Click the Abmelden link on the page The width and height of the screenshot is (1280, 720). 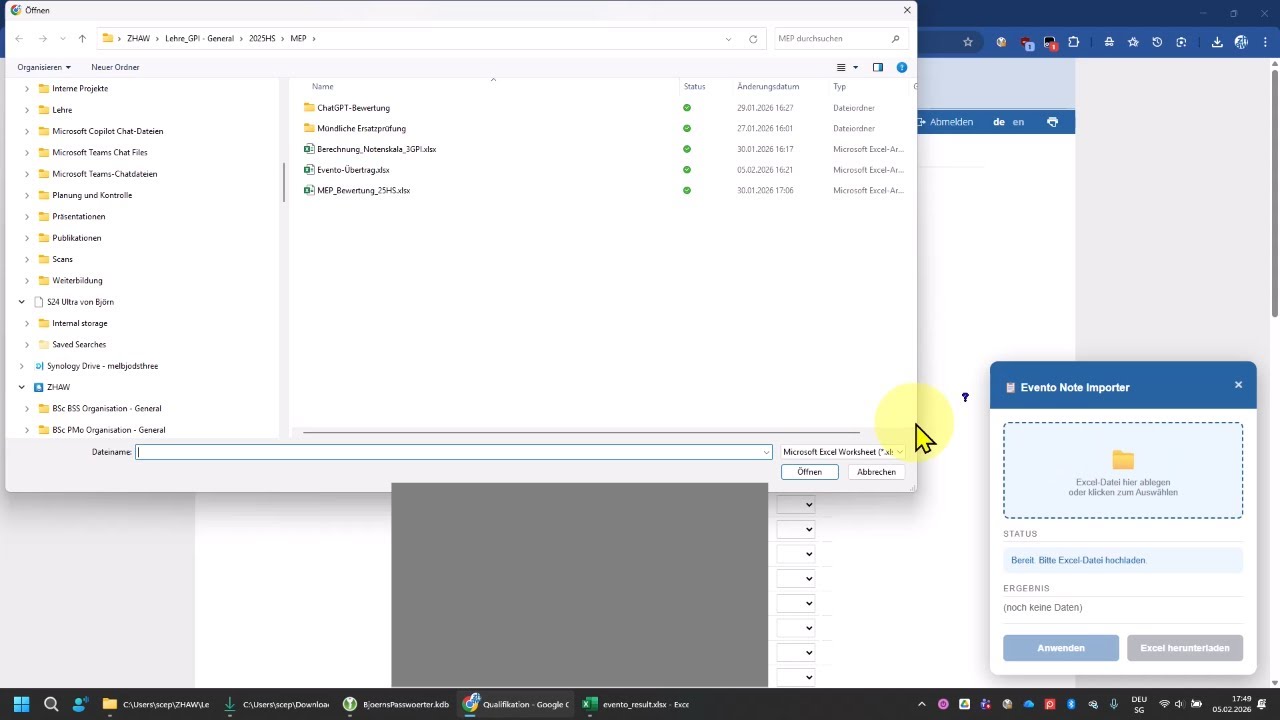(944, 122)
